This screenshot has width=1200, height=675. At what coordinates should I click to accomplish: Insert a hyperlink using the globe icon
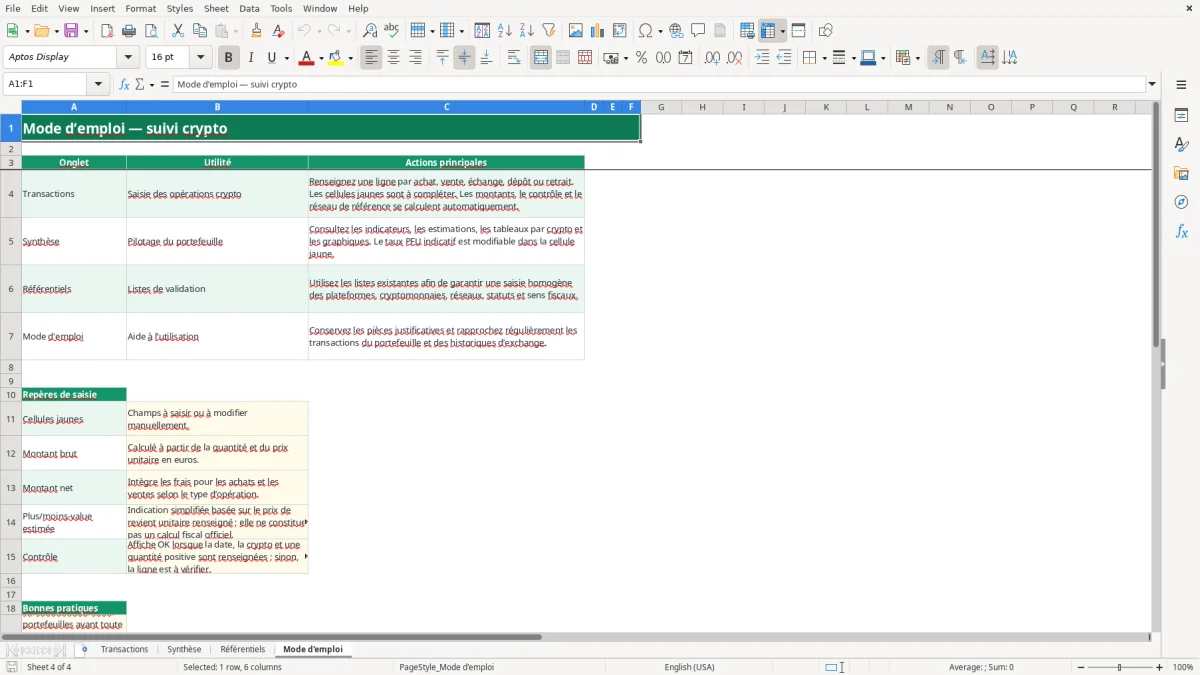pos(676,31)
